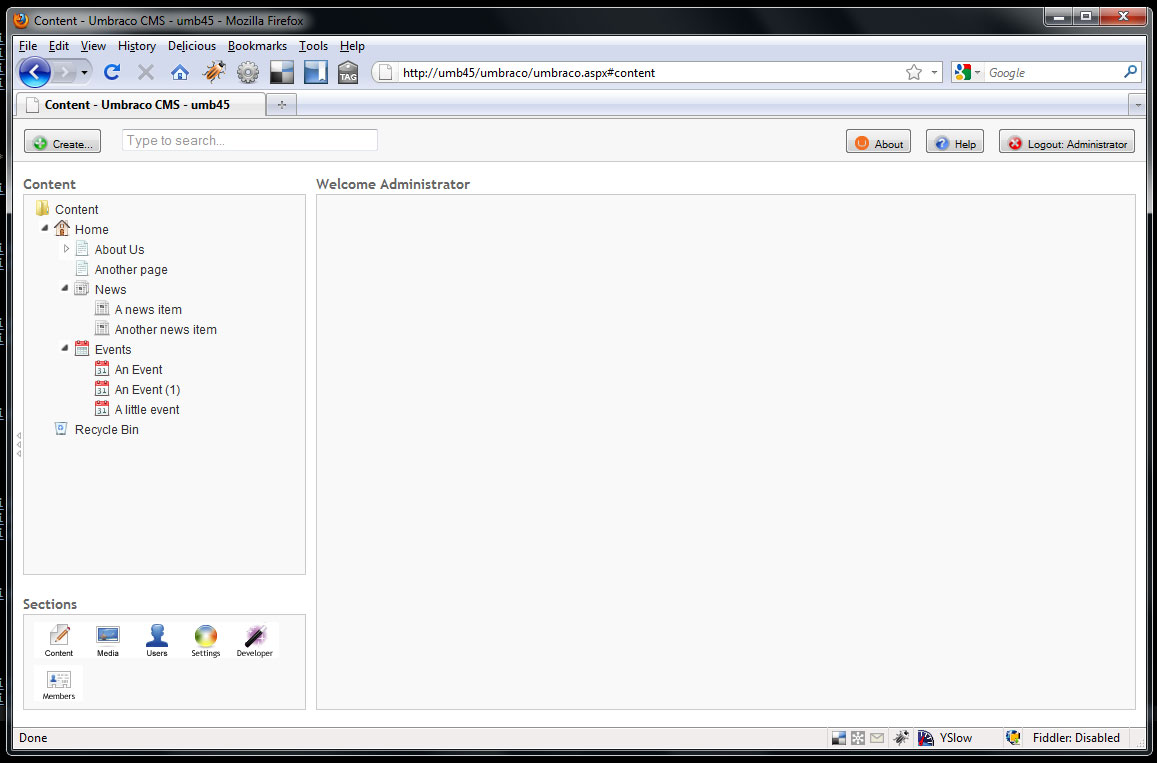1157x763 pixels.
Task: Open the Delicious menu
Action: 192,46
